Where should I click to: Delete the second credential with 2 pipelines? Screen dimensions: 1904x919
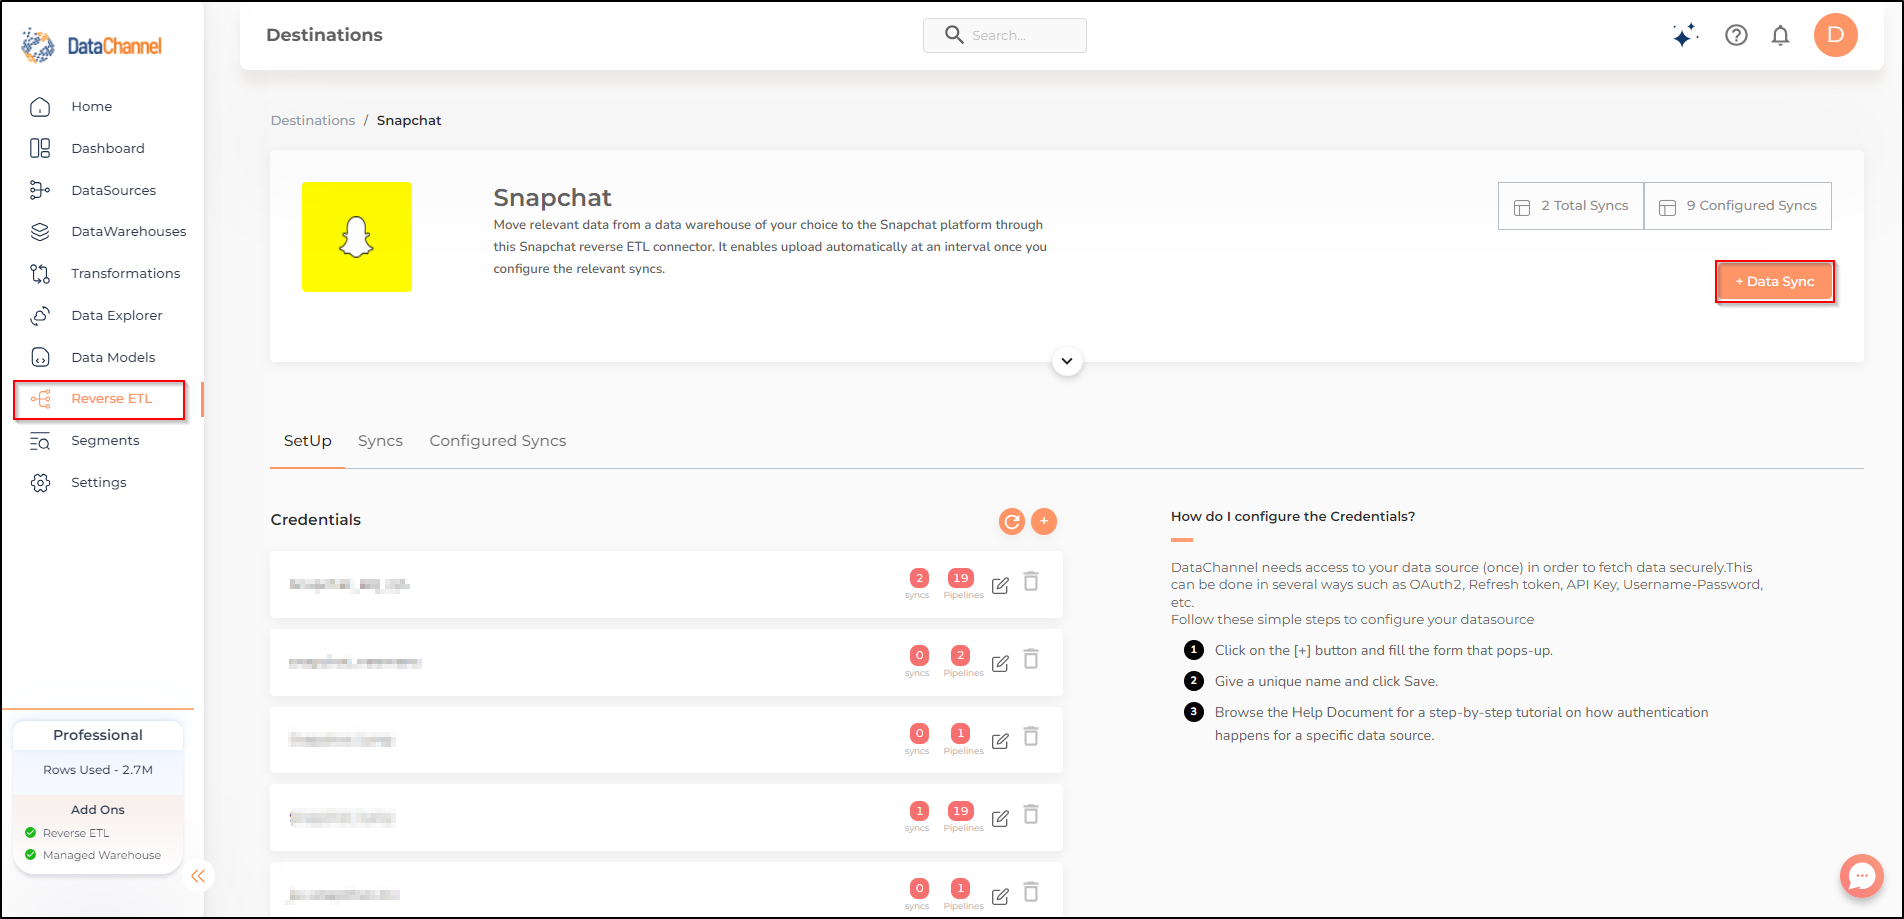[x=1031, y=659]
